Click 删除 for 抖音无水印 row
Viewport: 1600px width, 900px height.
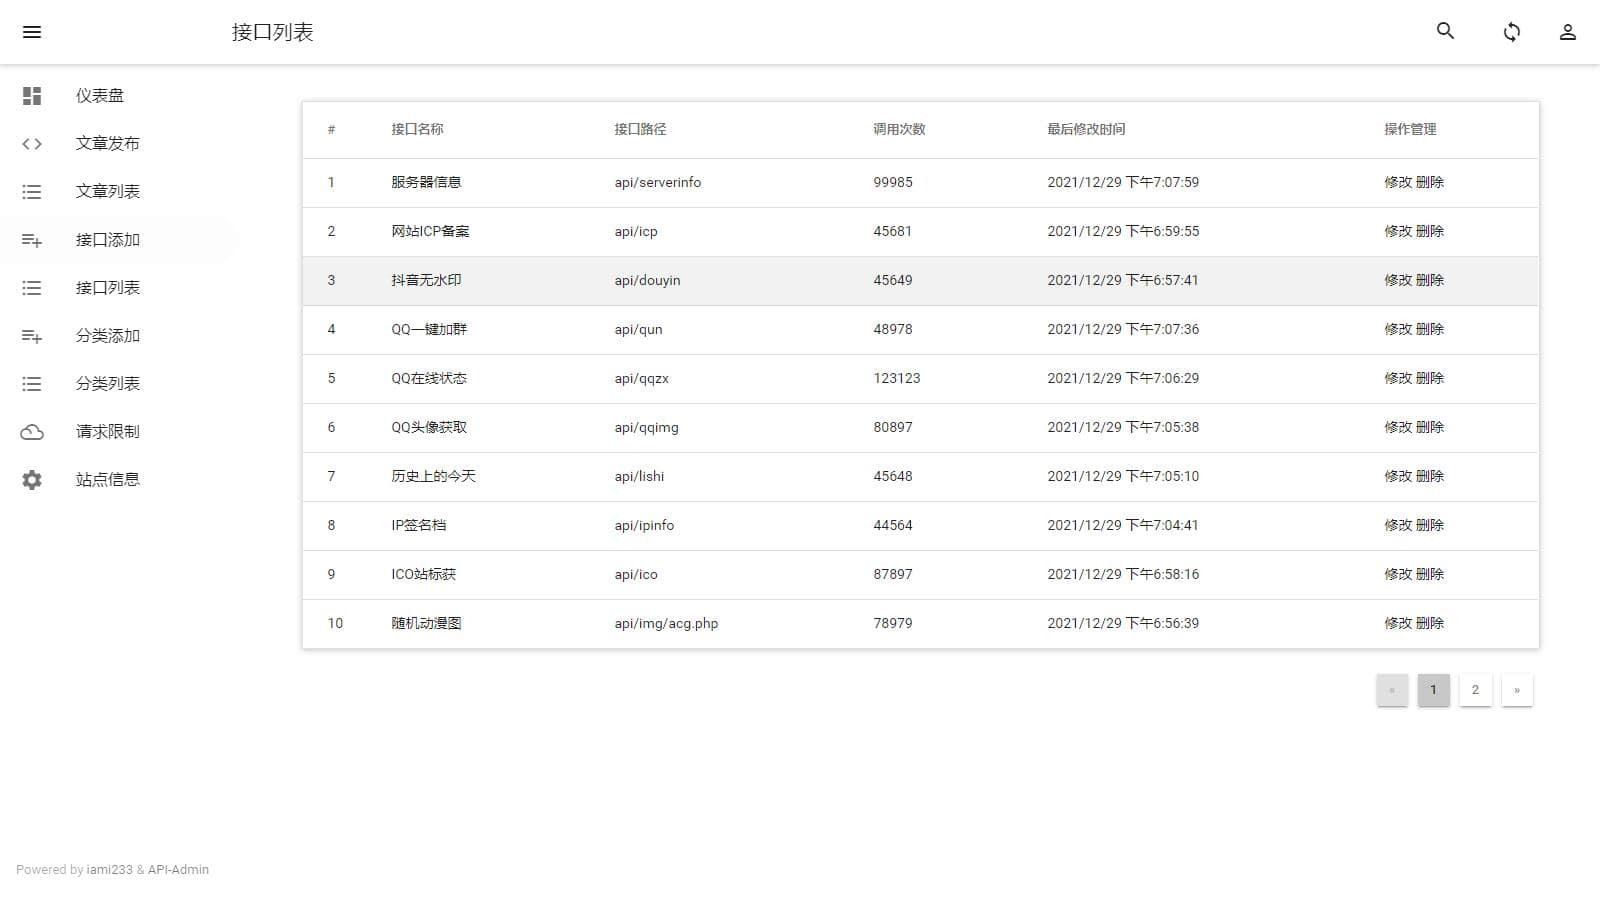(x=1430, y=280)
